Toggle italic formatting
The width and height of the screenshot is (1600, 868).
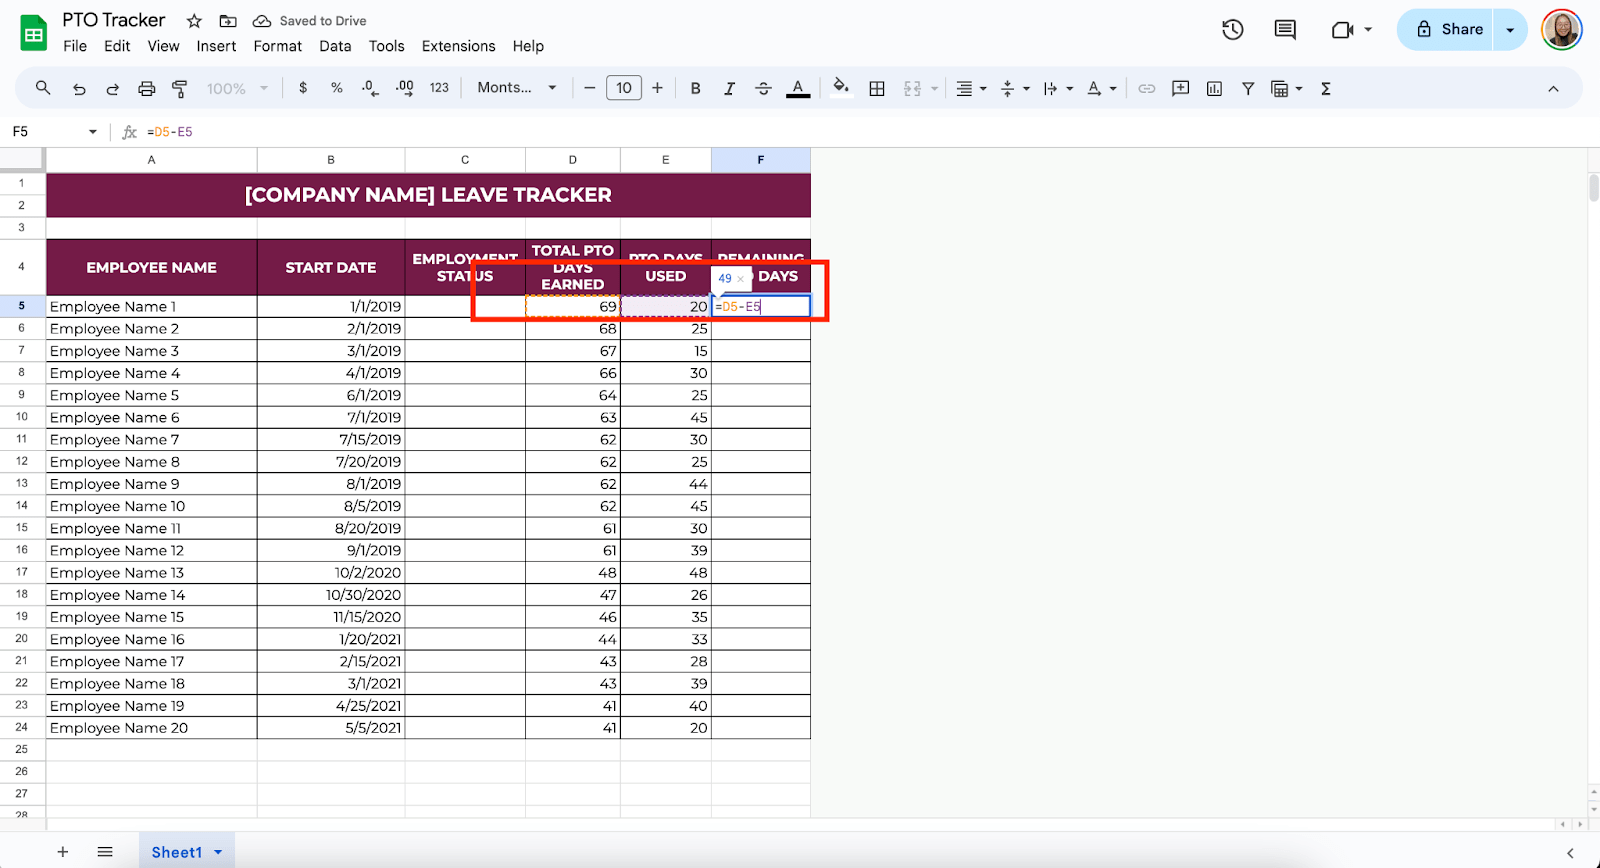729,89
